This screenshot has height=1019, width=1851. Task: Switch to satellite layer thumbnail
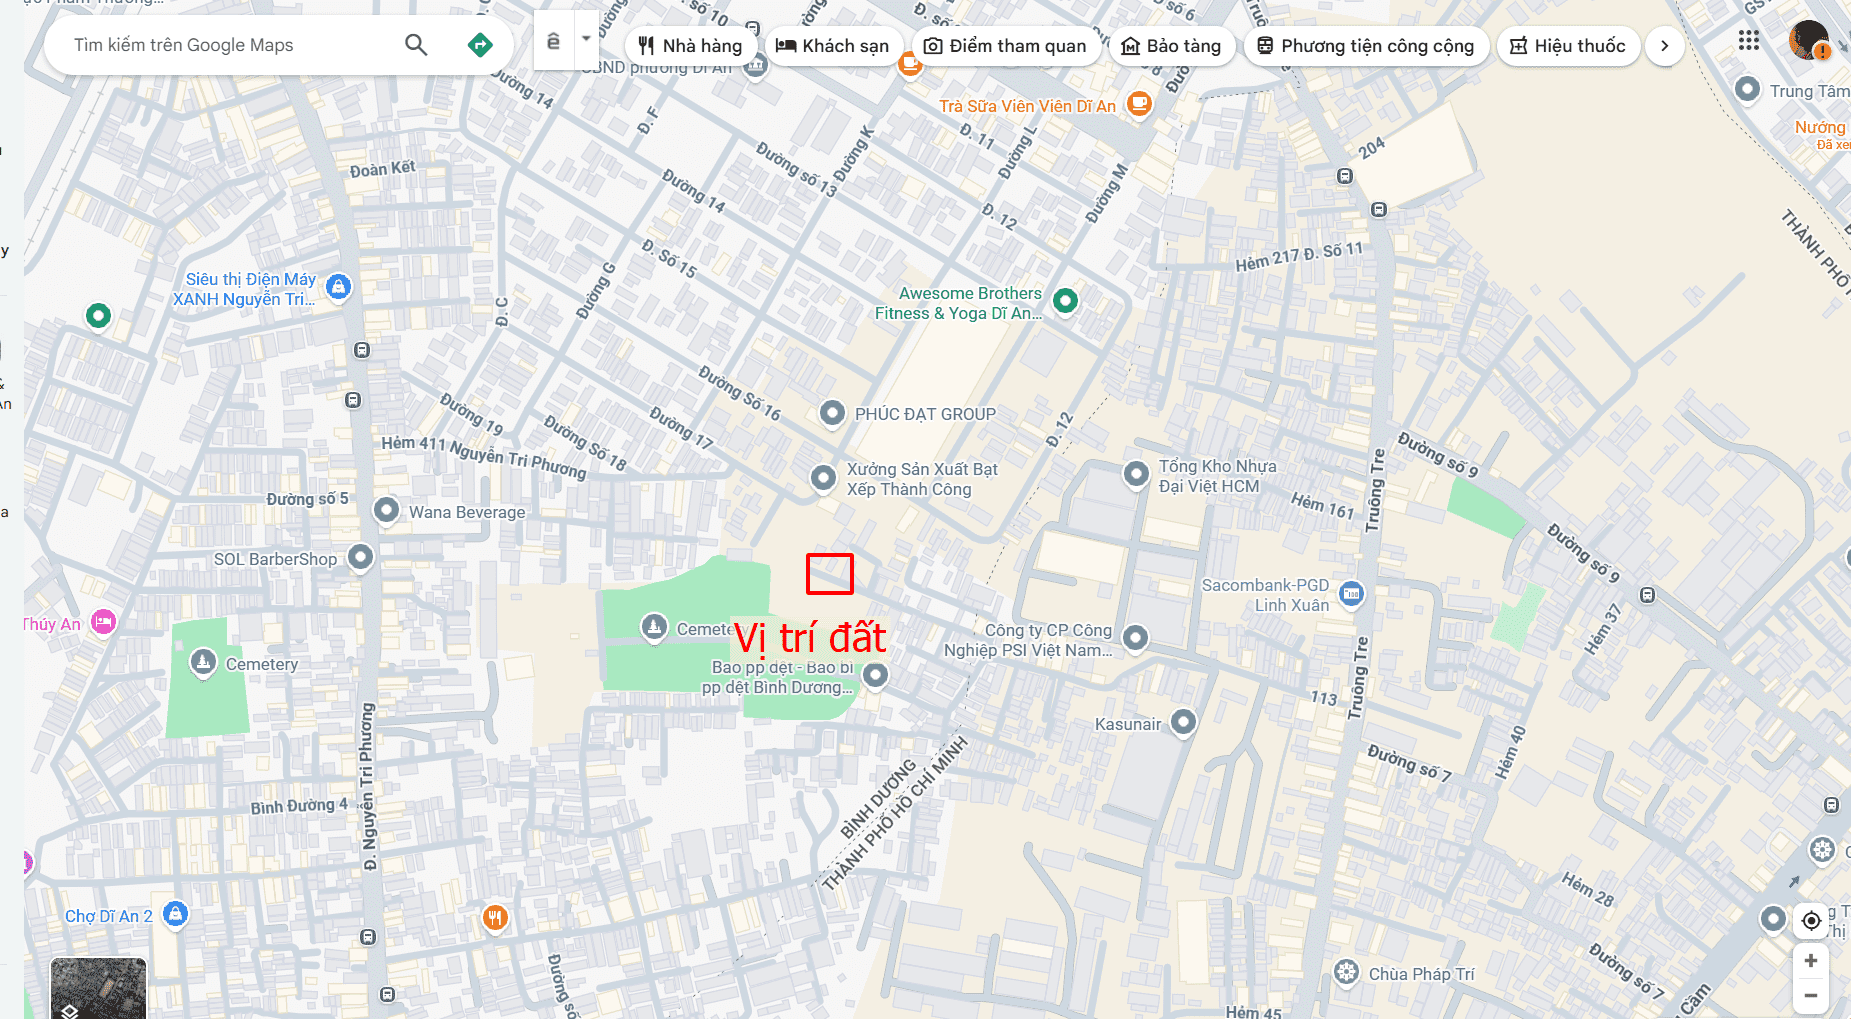point(98,988)
